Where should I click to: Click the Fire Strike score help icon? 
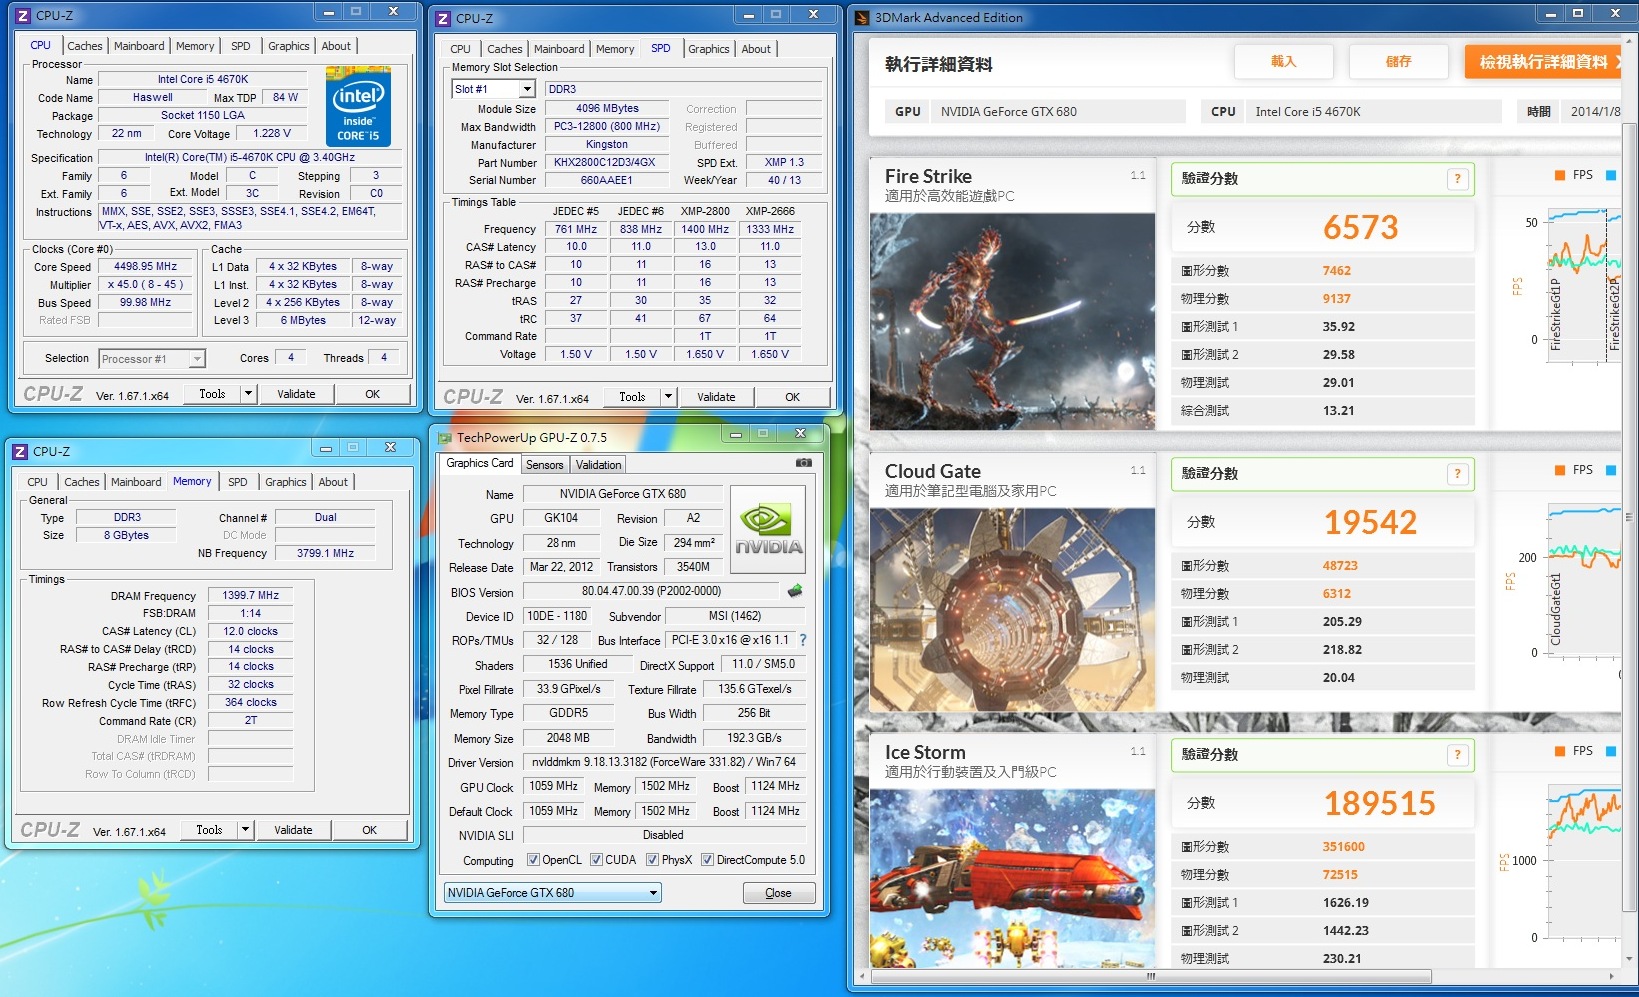pyautogui.click(x=1457, y=179)
